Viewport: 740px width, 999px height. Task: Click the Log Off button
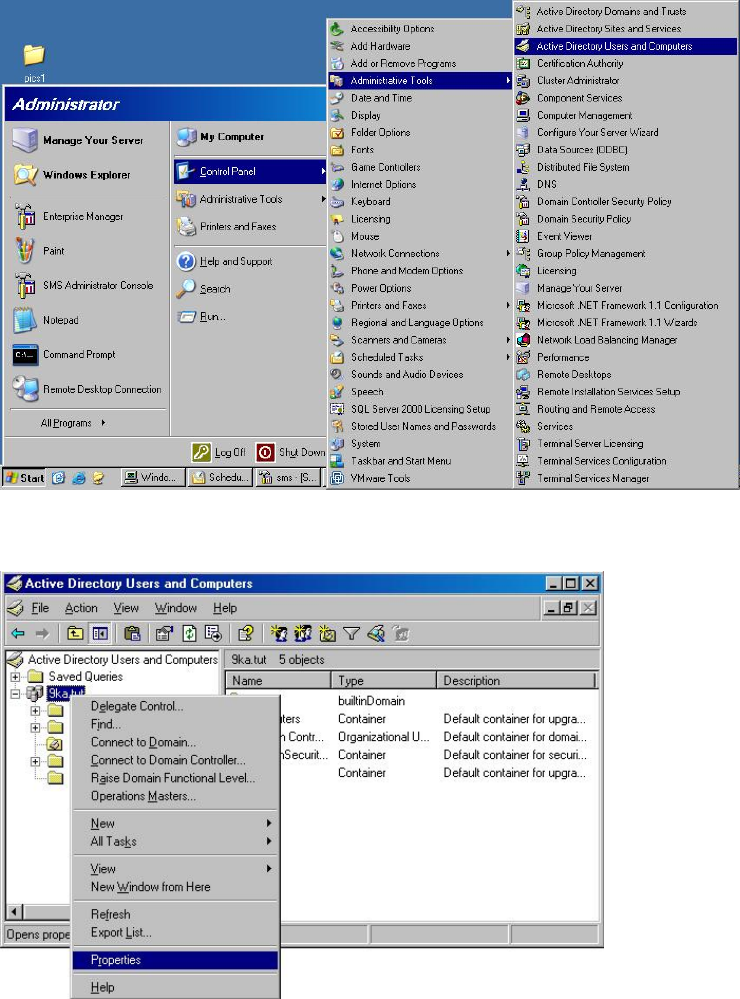point(219,452)
